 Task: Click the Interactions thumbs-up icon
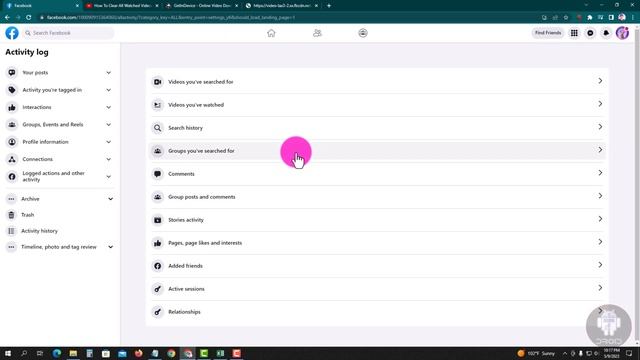[12, 107]
